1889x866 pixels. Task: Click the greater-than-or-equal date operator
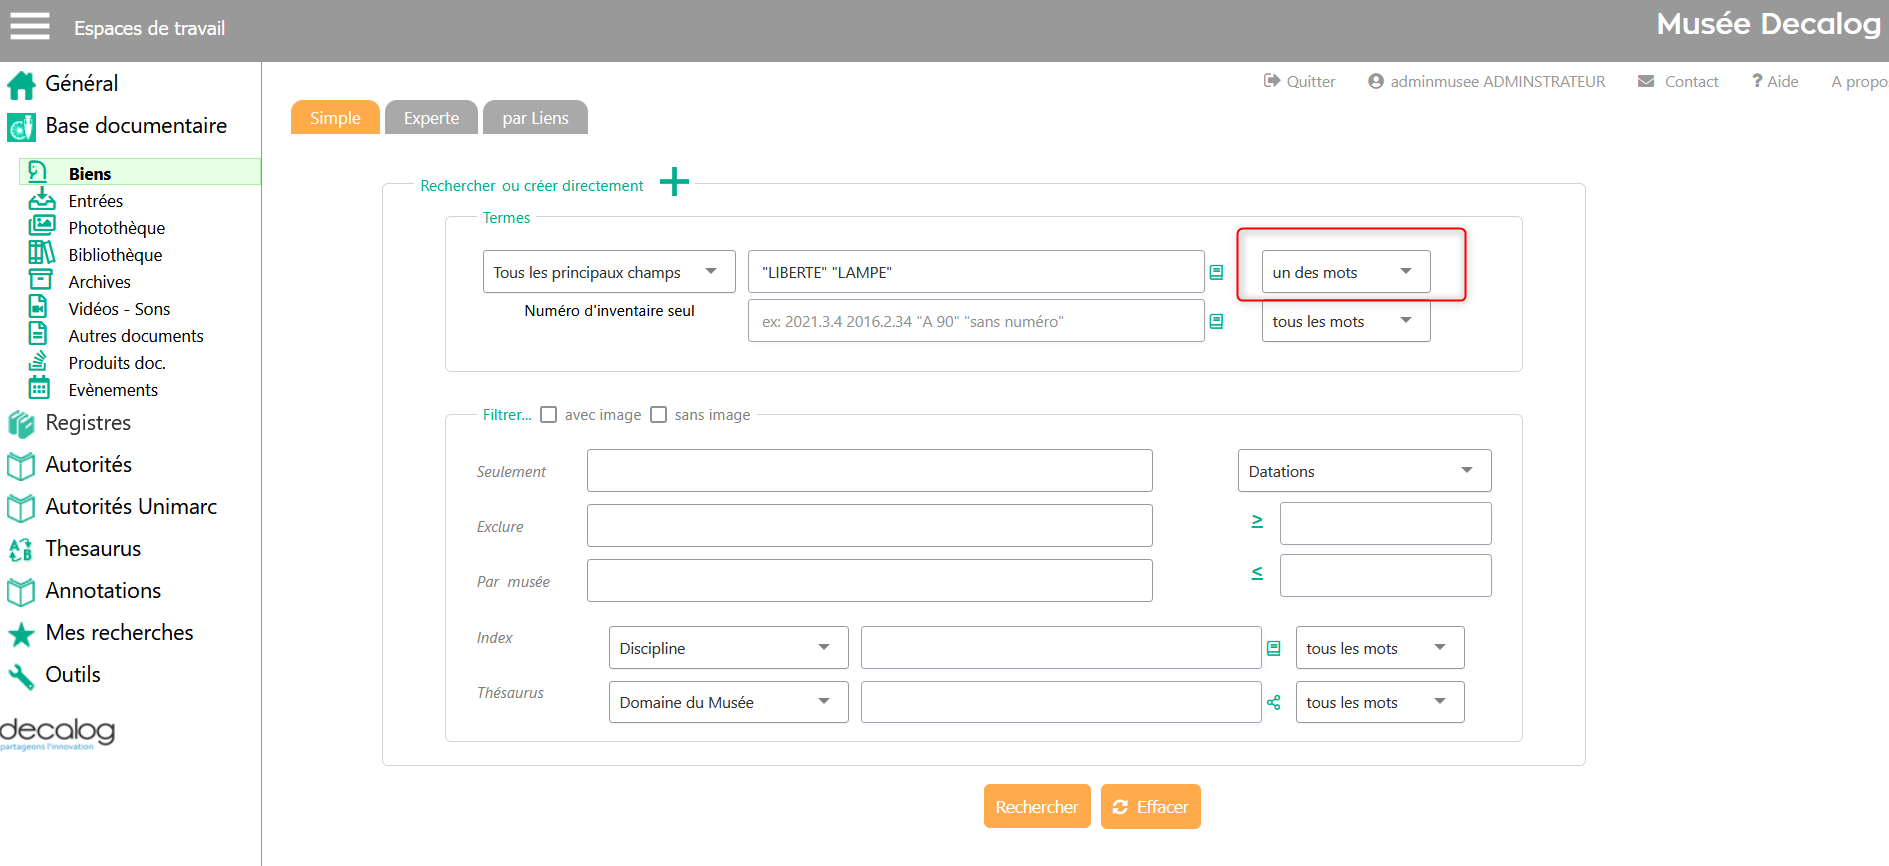click(1257, 521)
